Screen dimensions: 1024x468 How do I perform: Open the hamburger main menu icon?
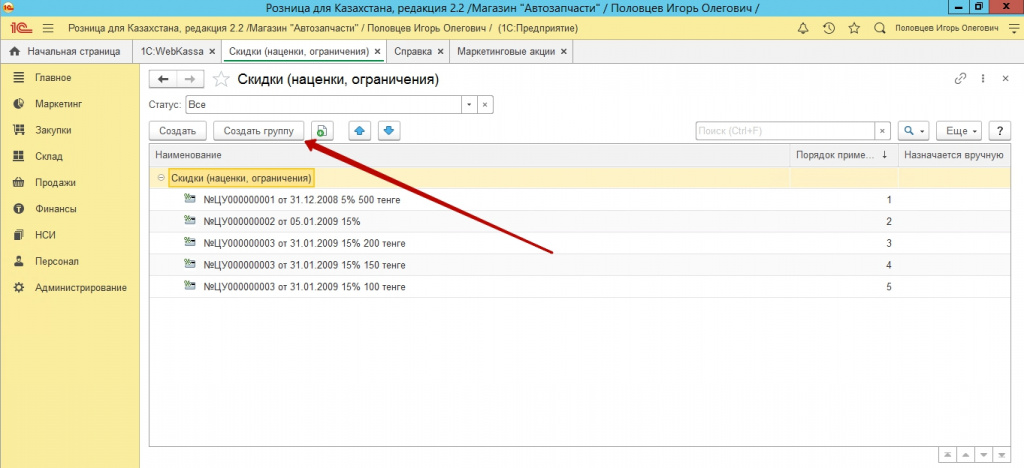[x=48, y=29]
